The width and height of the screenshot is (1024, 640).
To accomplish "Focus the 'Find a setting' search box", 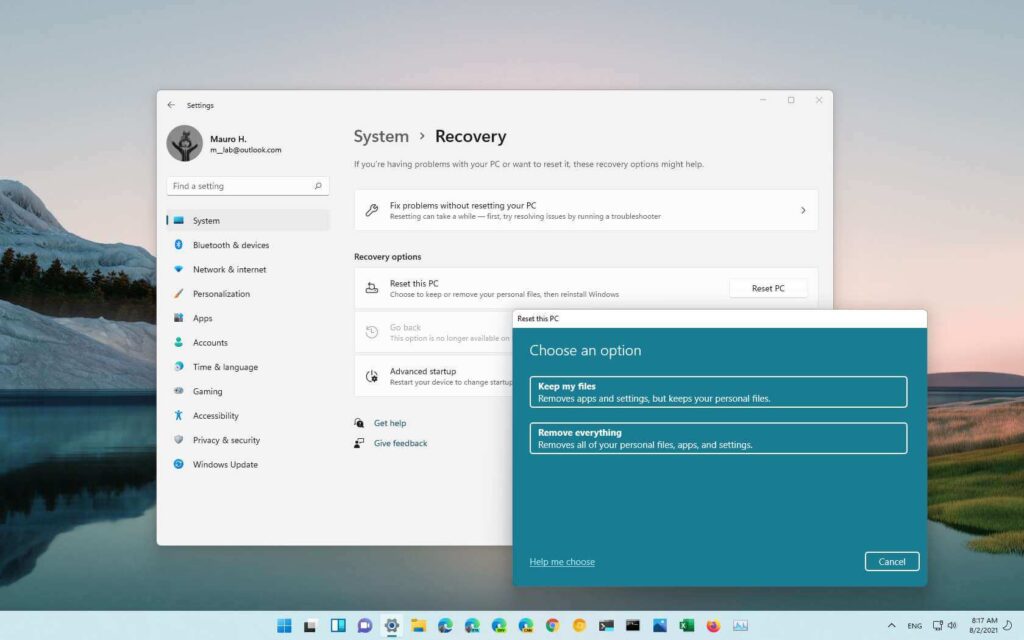I will (x=248, y=186).
